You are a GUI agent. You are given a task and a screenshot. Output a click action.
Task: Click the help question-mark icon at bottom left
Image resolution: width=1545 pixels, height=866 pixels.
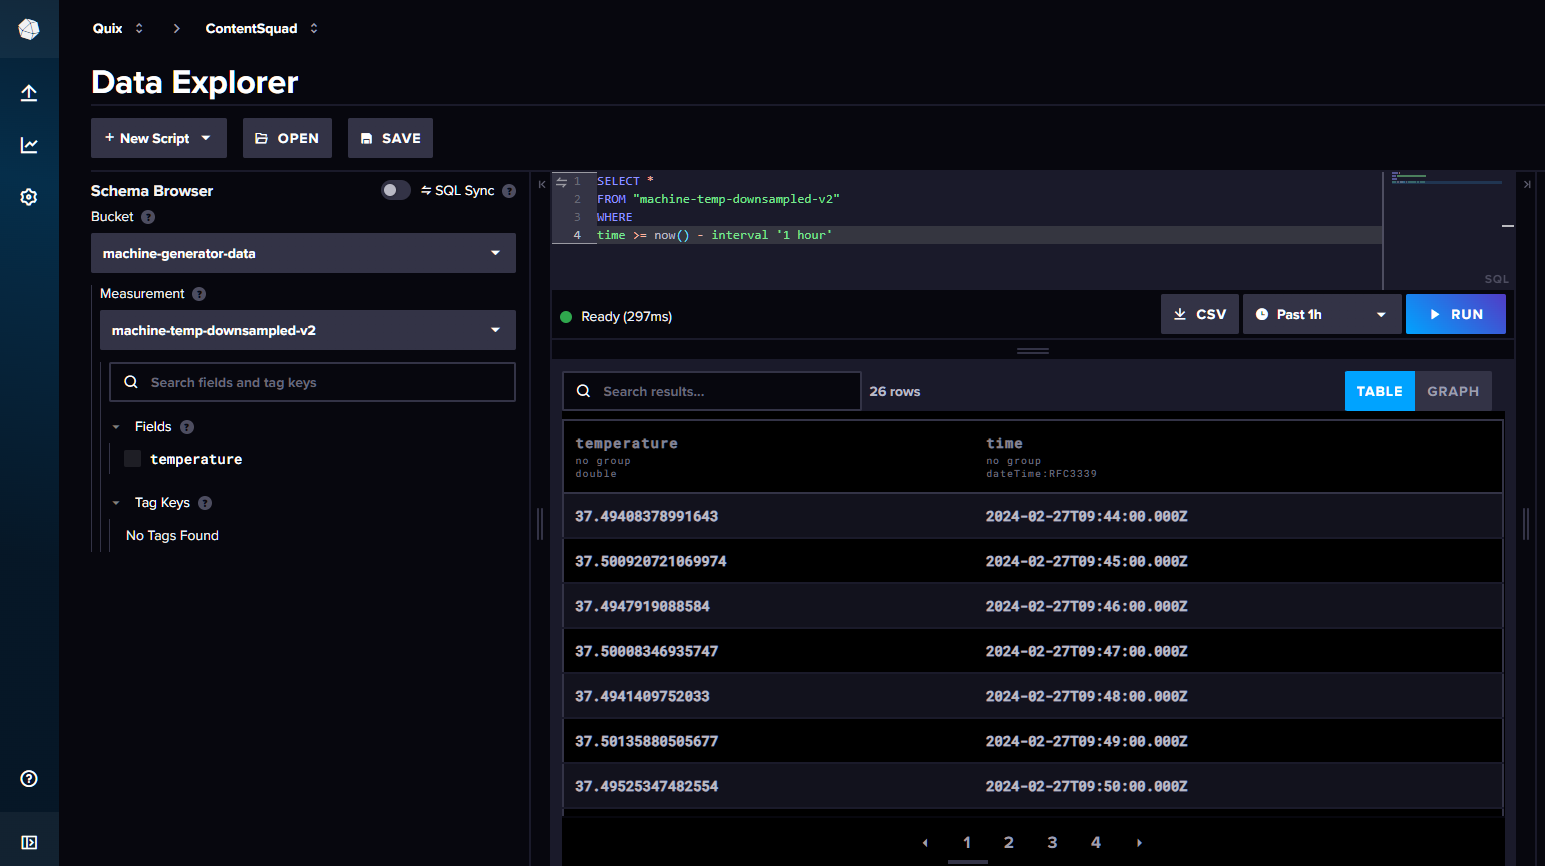[29, 778]
